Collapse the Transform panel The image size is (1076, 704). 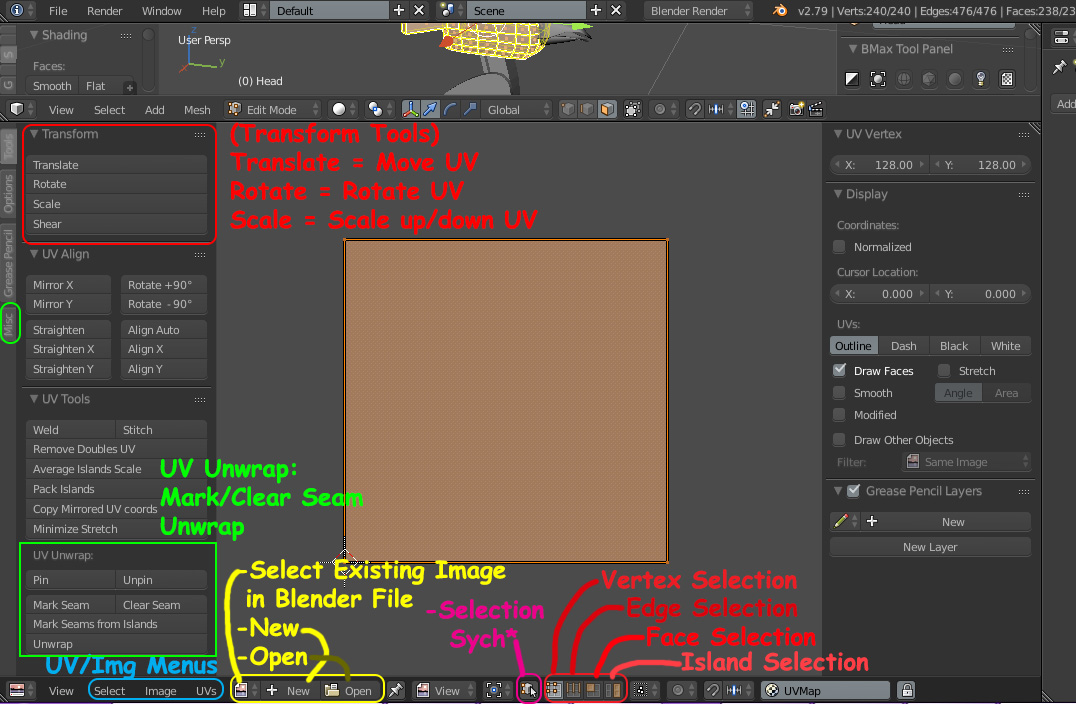34,134
